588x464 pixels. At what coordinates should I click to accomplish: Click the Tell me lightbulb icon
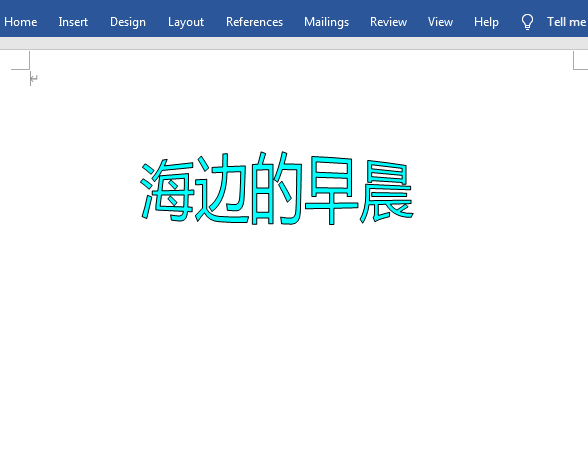(x=527, y=22)
